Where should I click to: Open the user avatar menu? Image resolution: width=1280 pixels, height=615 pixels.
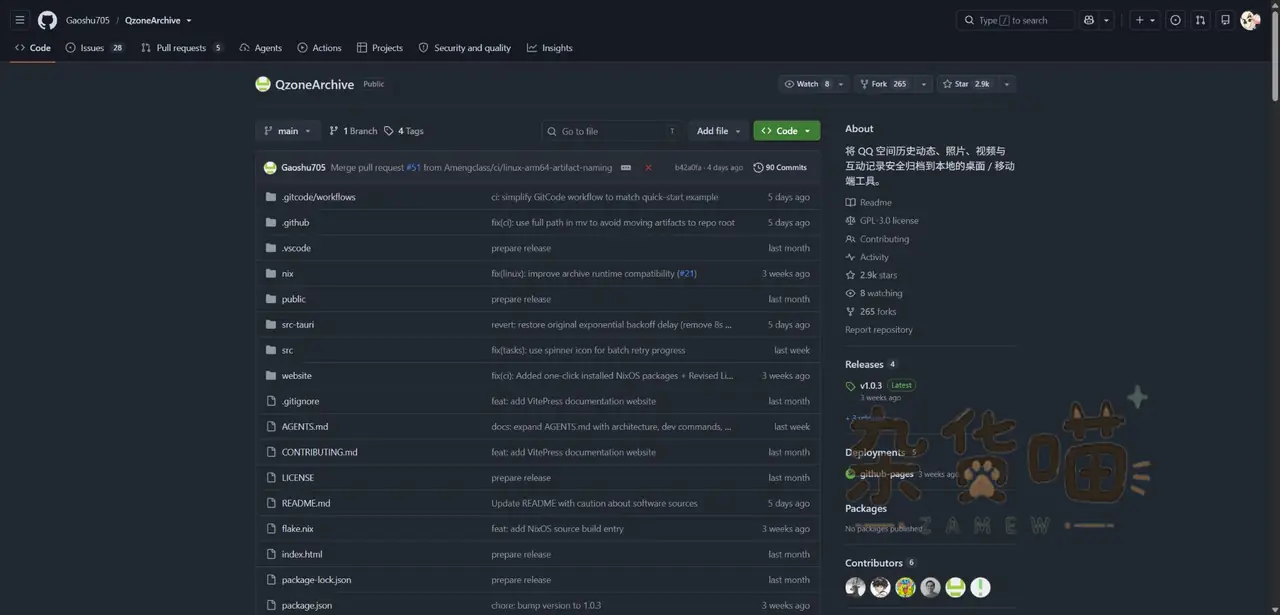pyautogui.click(x=1250, y=20)
